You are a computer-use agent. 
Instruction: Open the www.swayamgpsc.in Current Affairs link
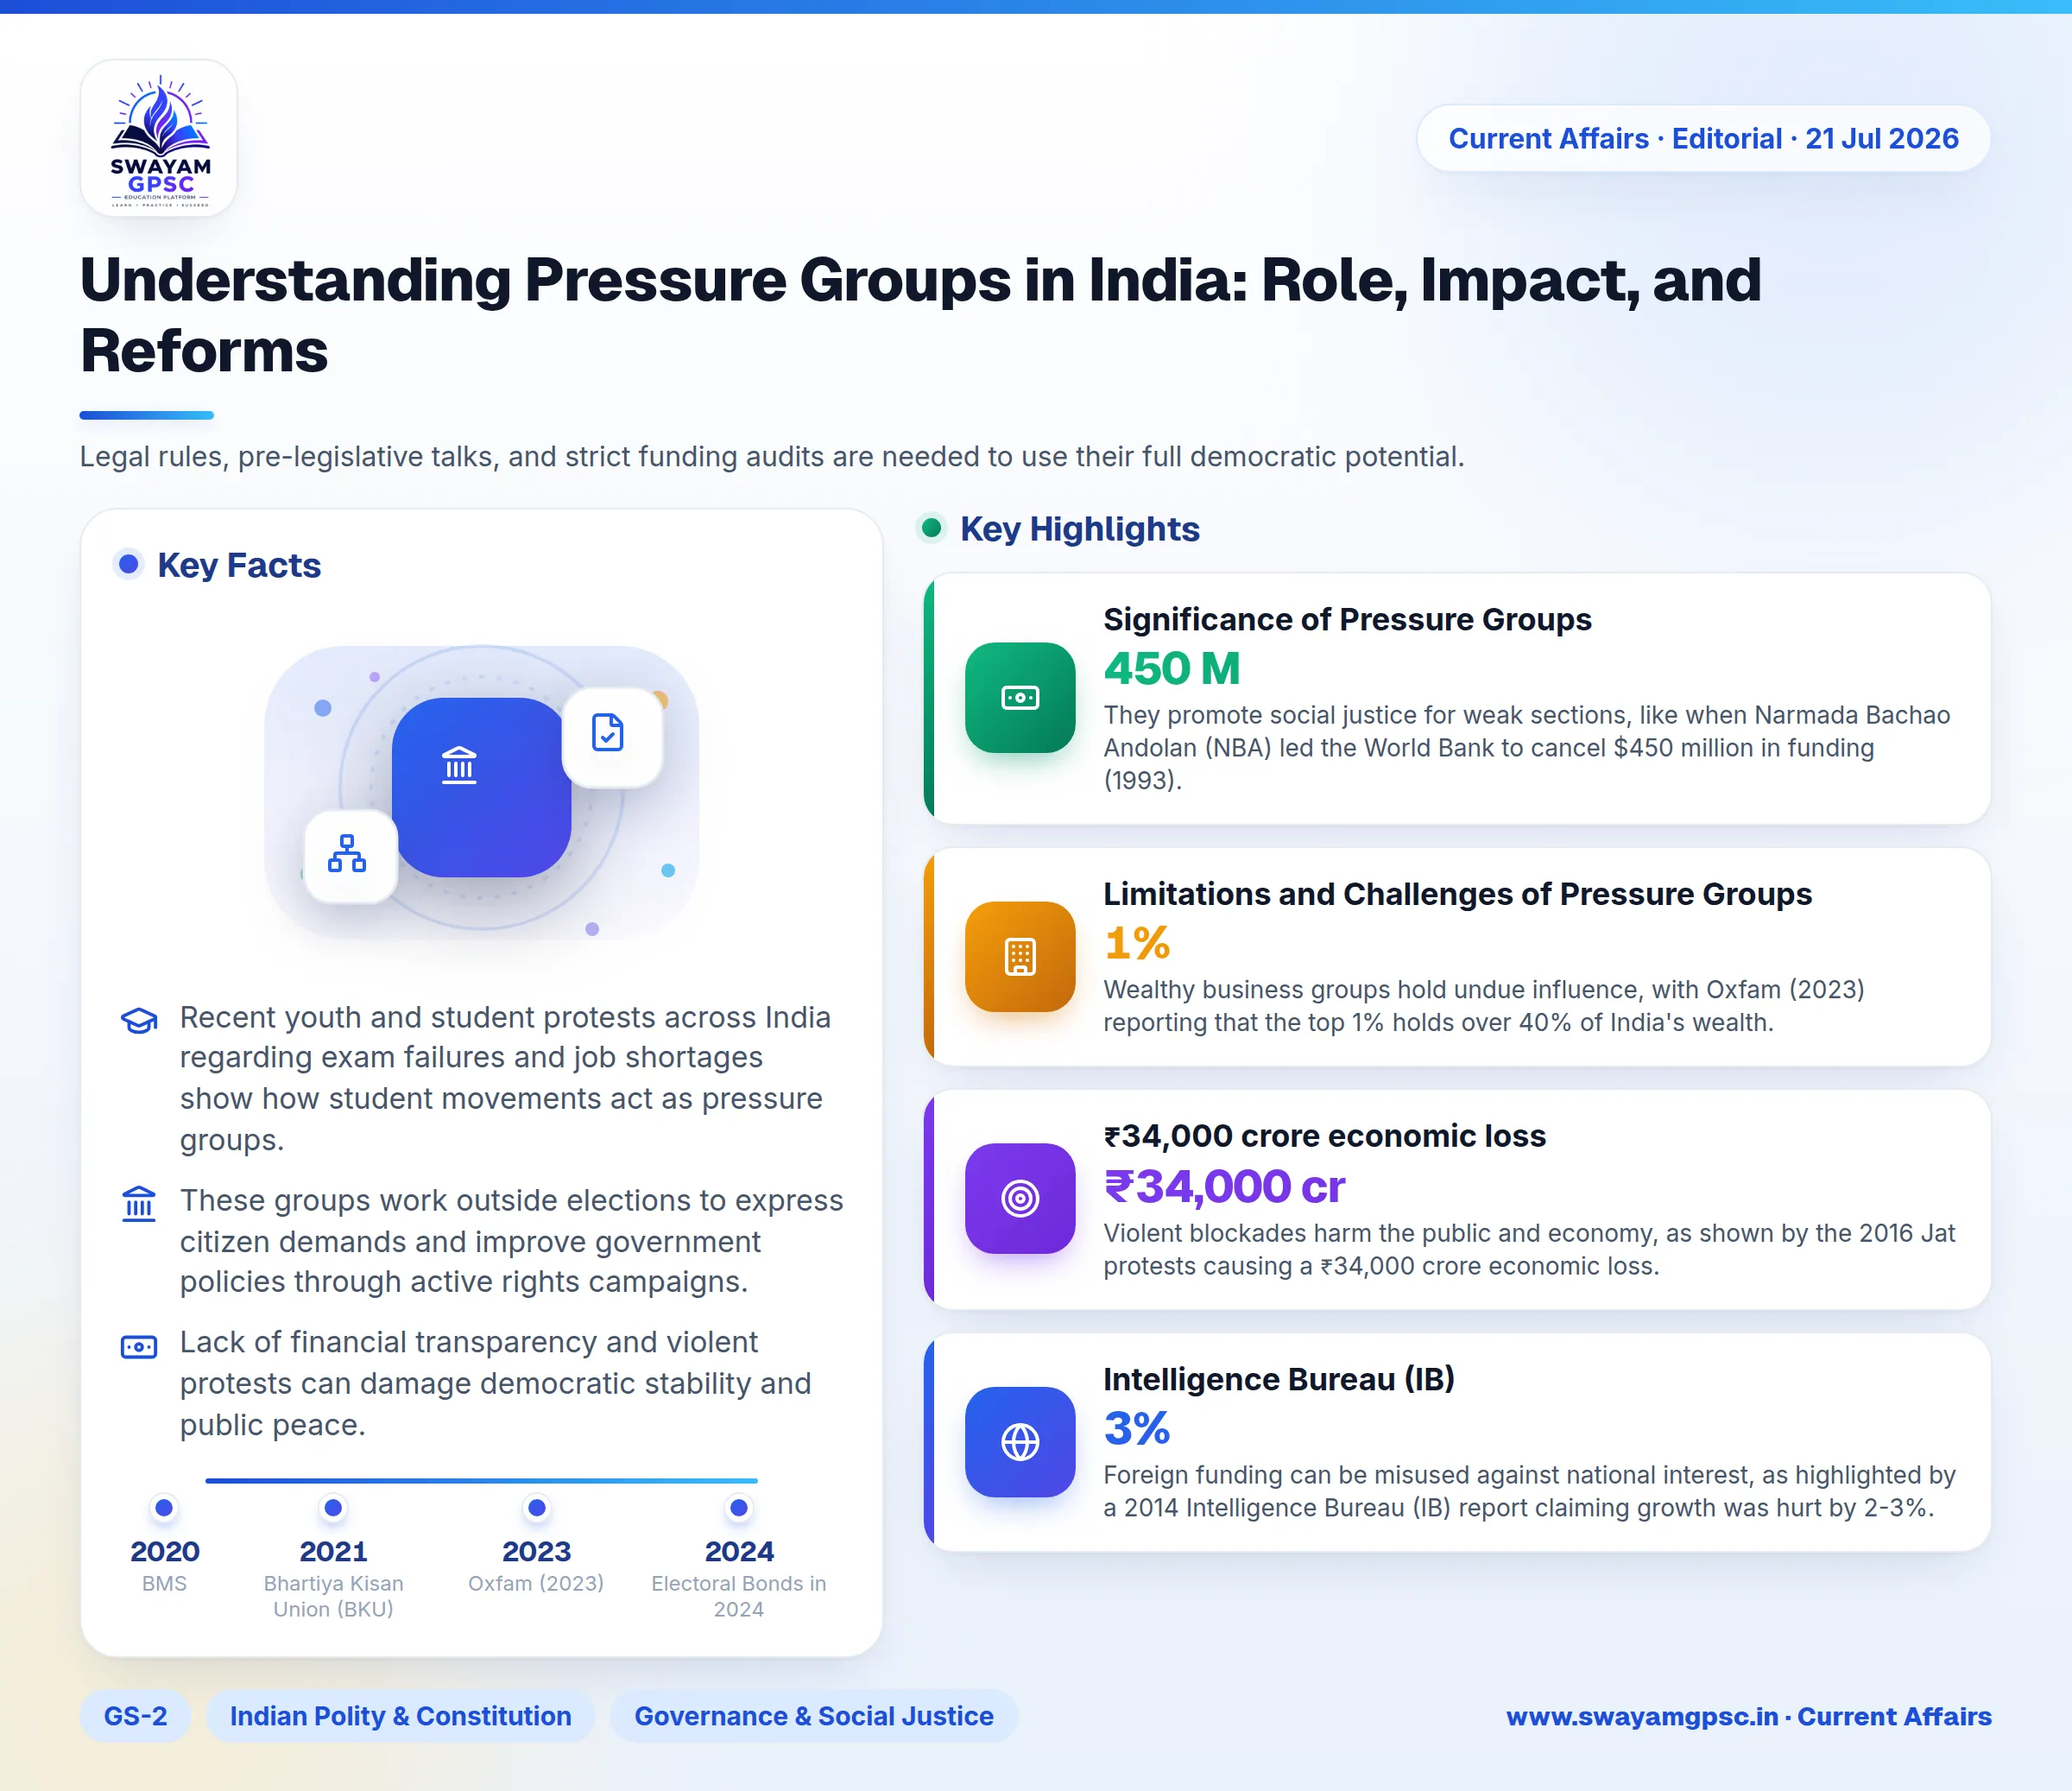(x=1749, y=1716)
